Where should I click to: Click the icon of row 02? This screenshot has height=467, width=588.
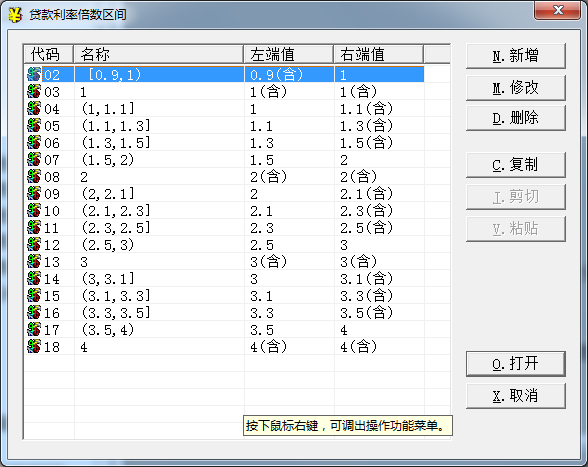[34, 74]
